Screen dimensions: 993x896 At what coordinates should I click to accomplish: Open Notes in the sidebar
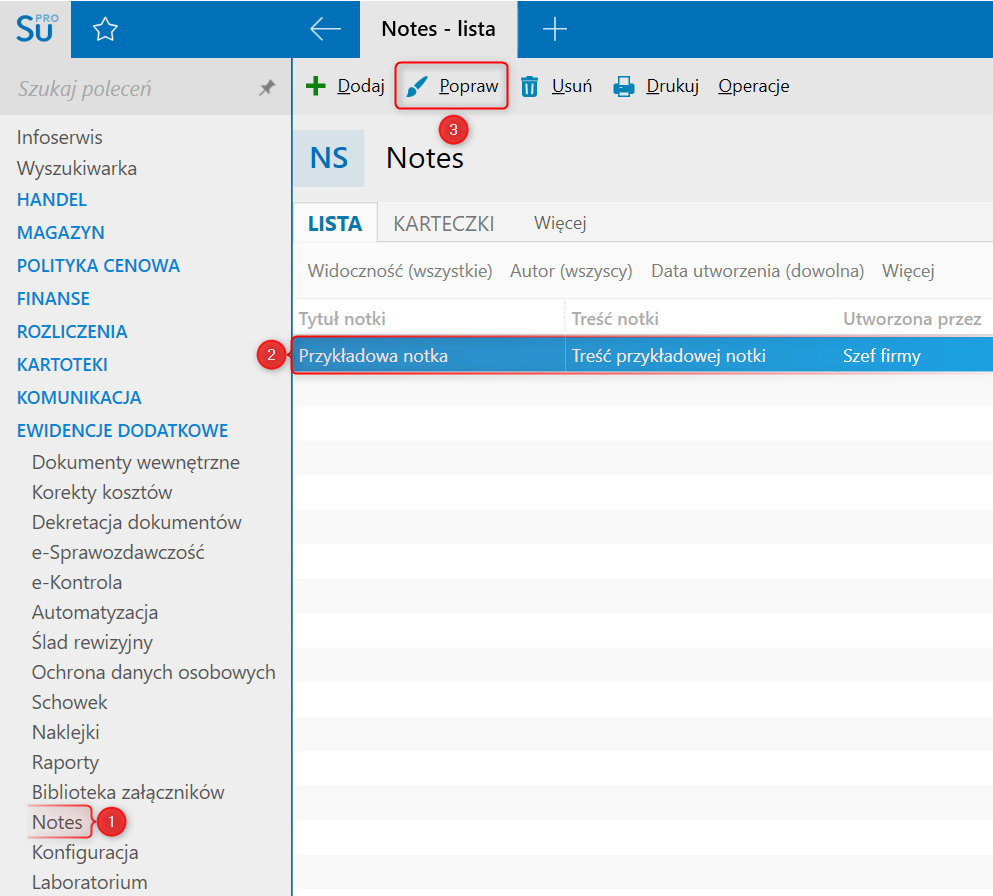point(57,822)
